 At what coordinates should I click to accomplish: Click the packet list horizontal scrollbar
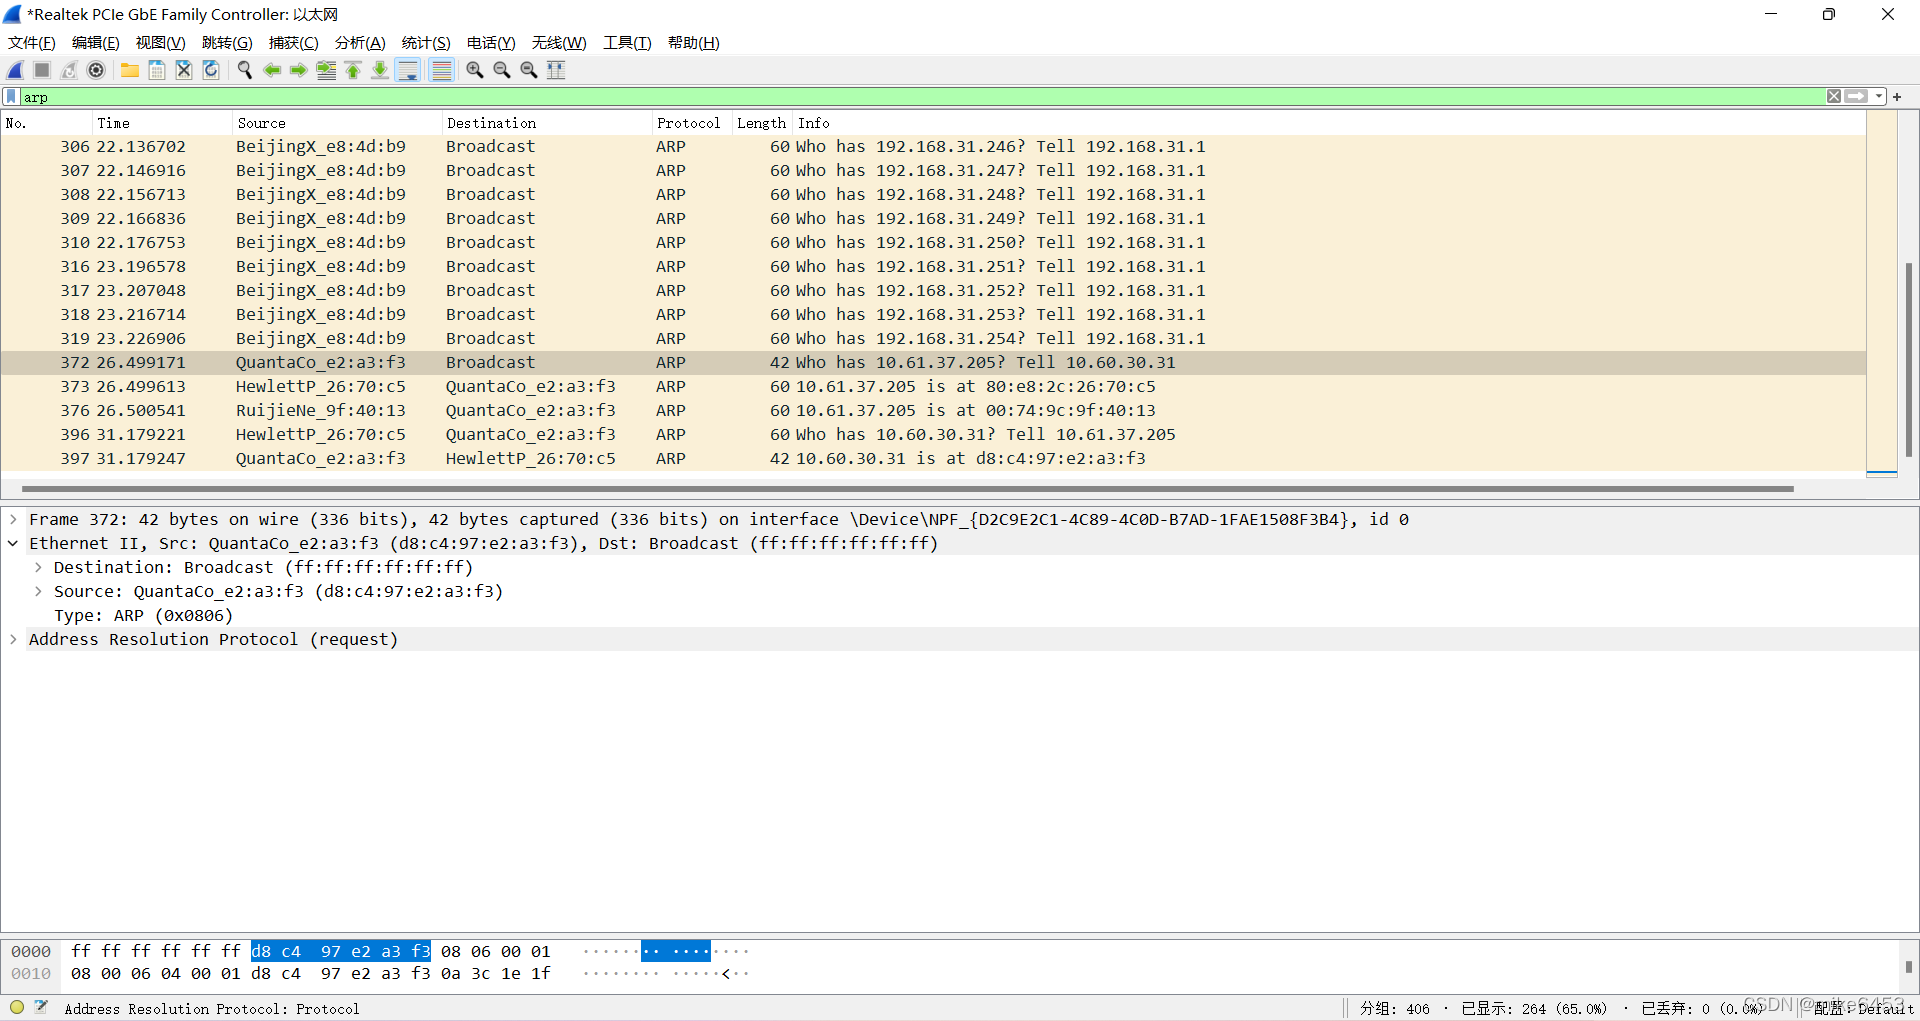907,489
